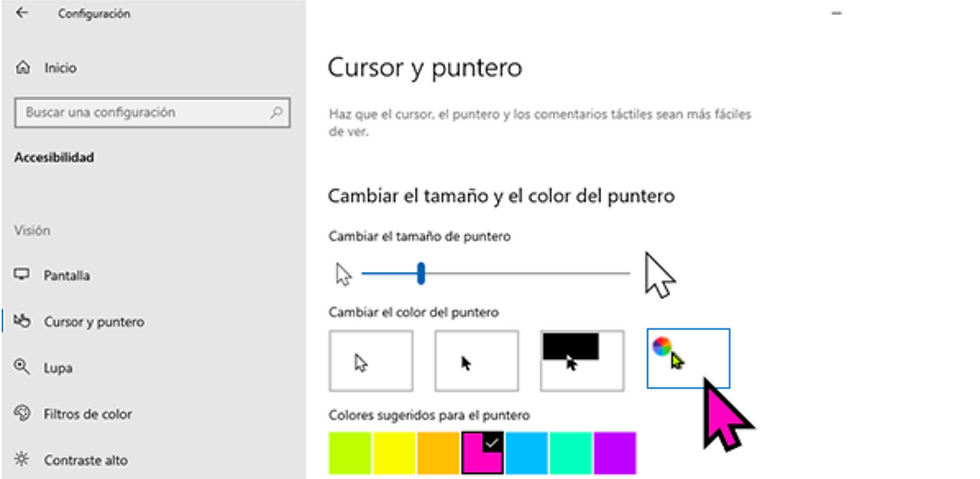Select the black pointer color option
This screenshot has height=479, width=980.
coord(477,361)
